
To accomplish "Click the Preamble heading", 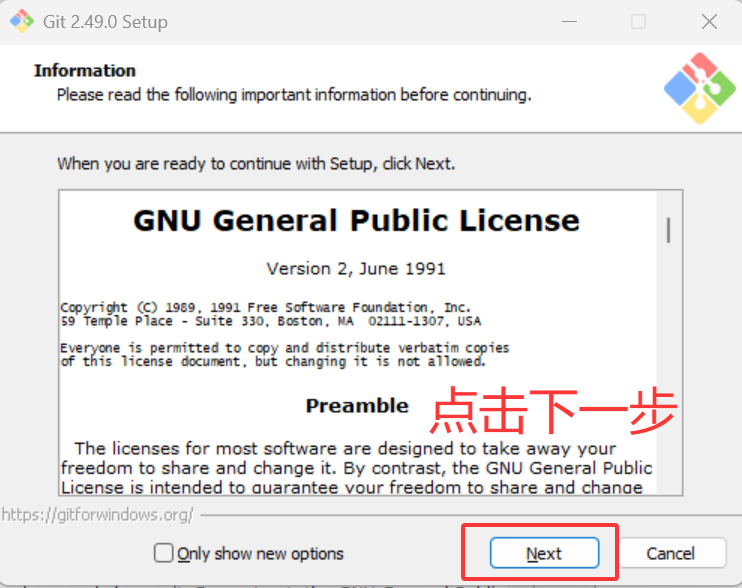I will click(x=357, y=406).
